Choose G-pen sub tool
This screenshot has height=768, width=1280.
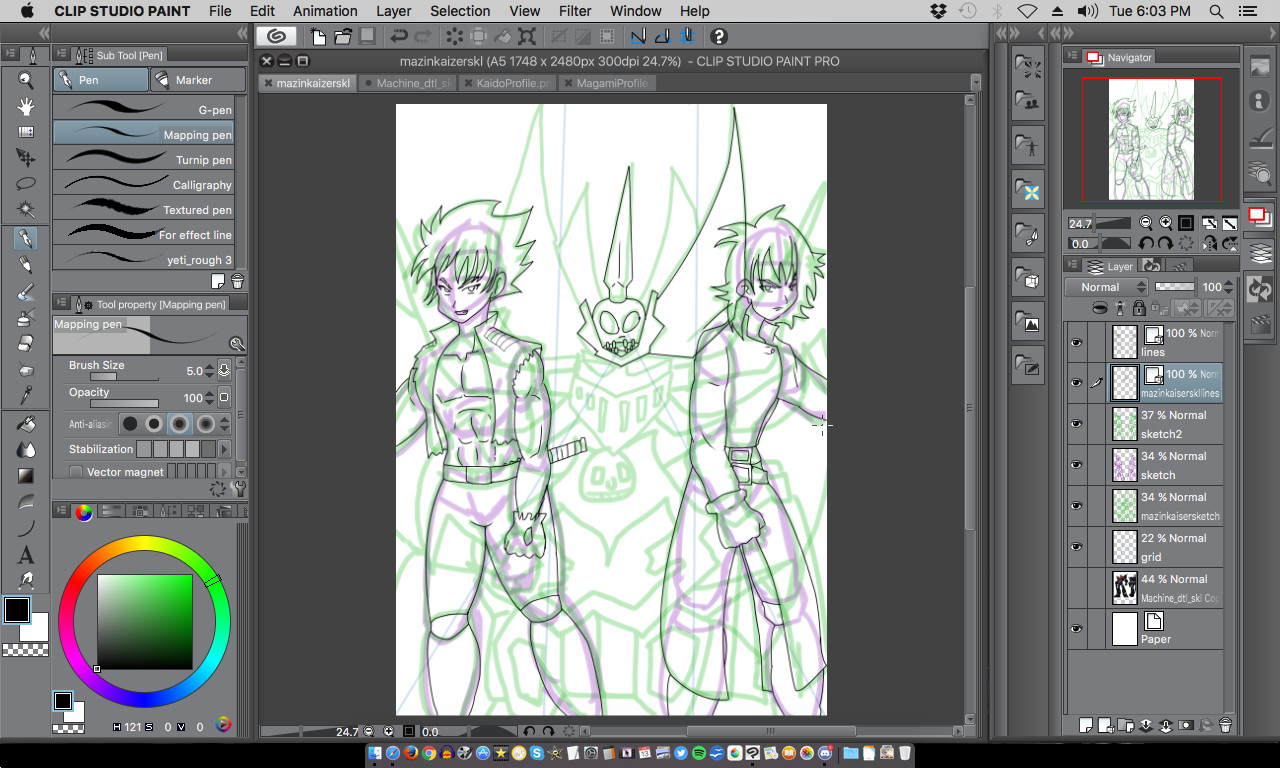pos(143,109)
